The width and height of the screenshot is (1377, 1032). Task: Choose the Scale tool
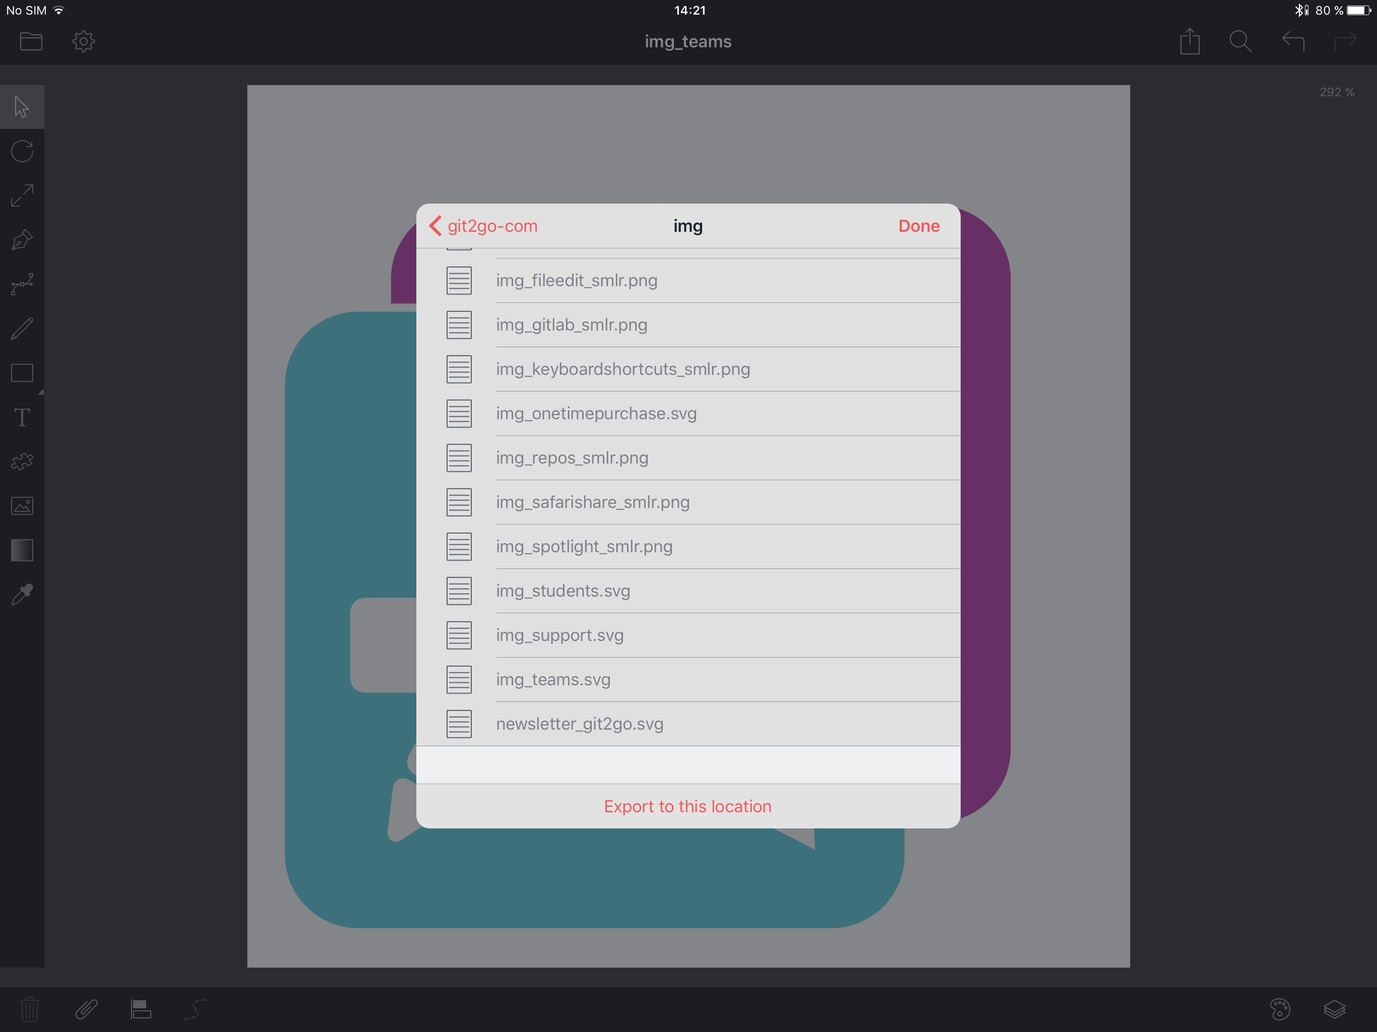(x=22, y=195)
